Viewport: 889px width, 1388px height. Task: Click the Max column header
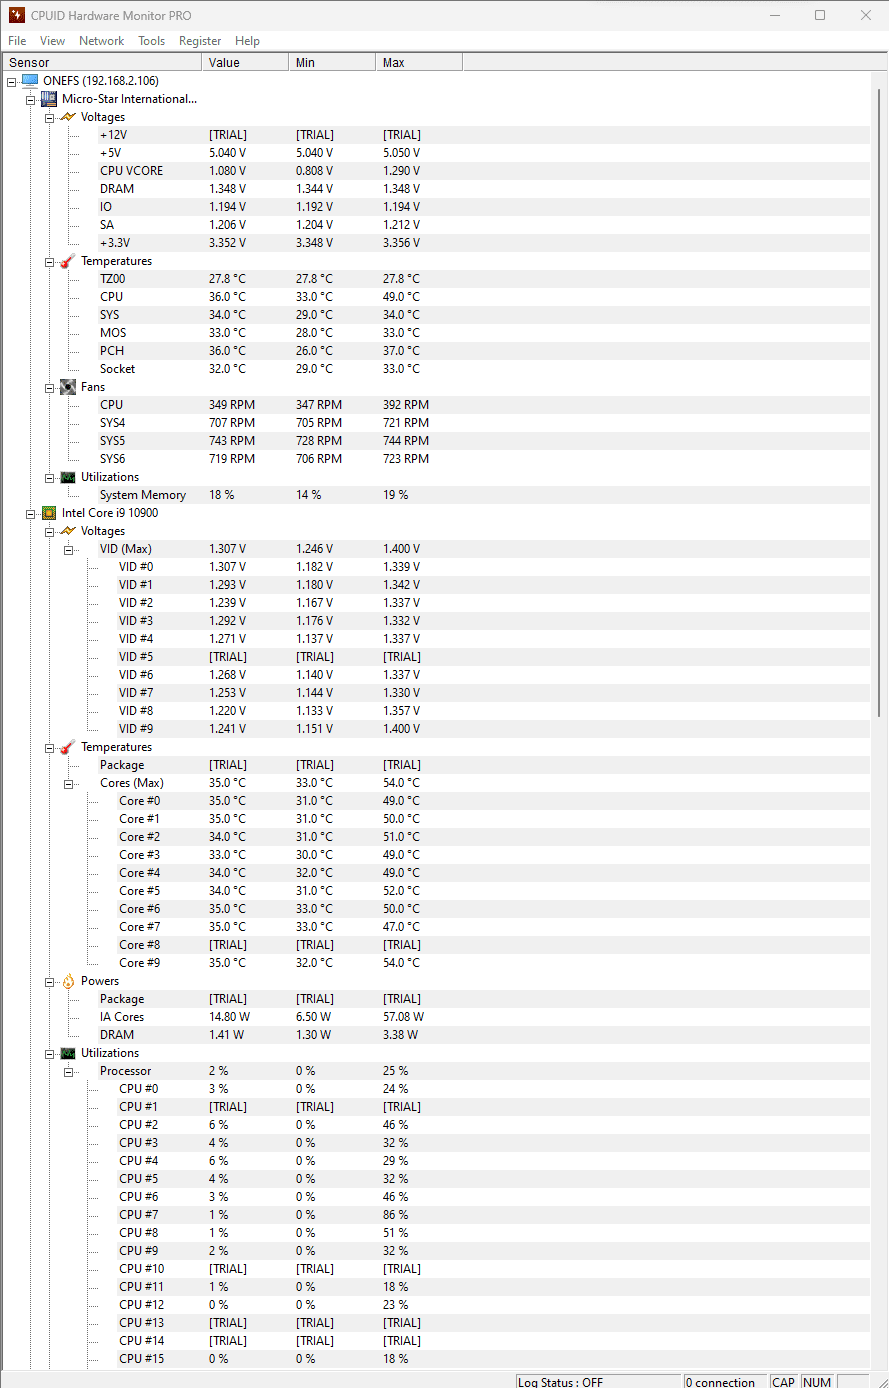click(419, 62)
